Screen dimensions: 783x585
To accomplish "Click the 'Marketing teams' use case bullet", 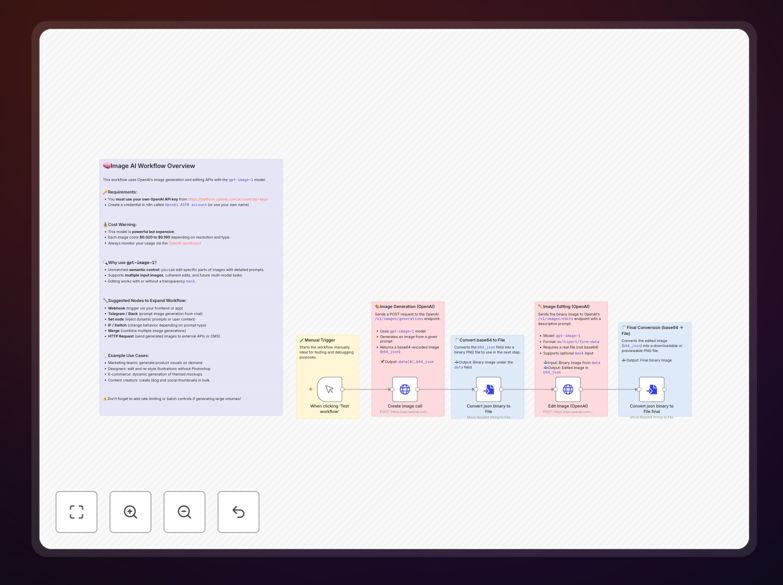I will pos(155,363).
